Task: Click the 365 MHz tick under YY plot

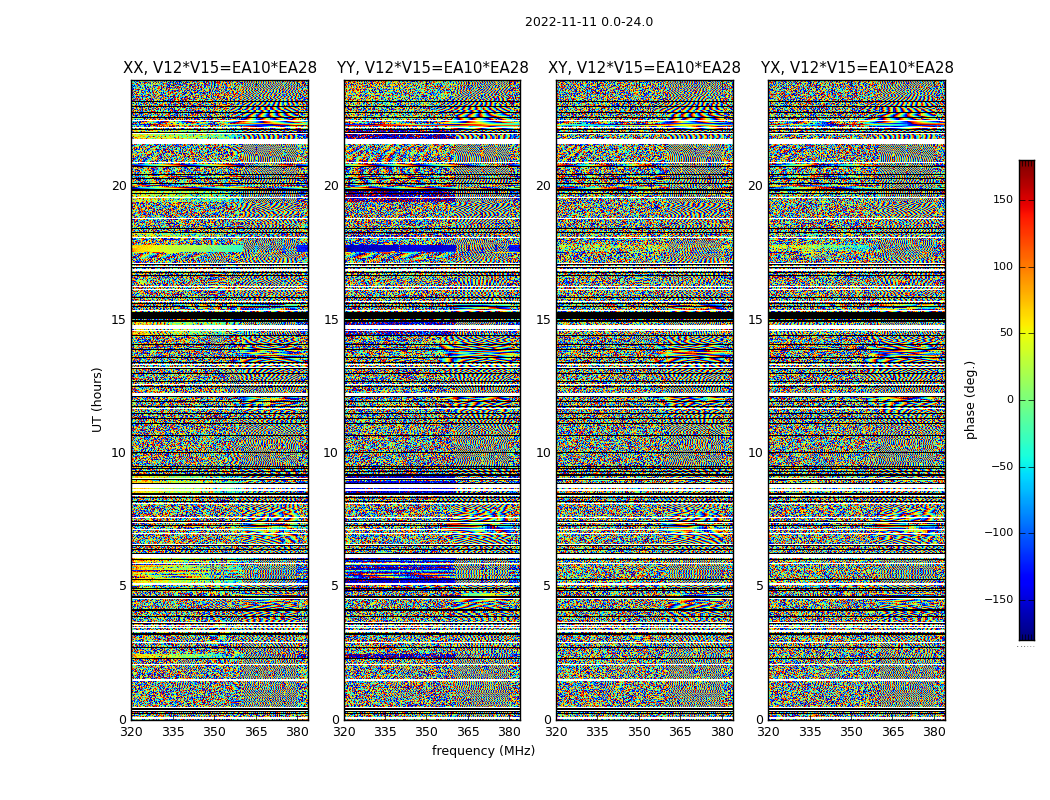Action: [468, 732]
